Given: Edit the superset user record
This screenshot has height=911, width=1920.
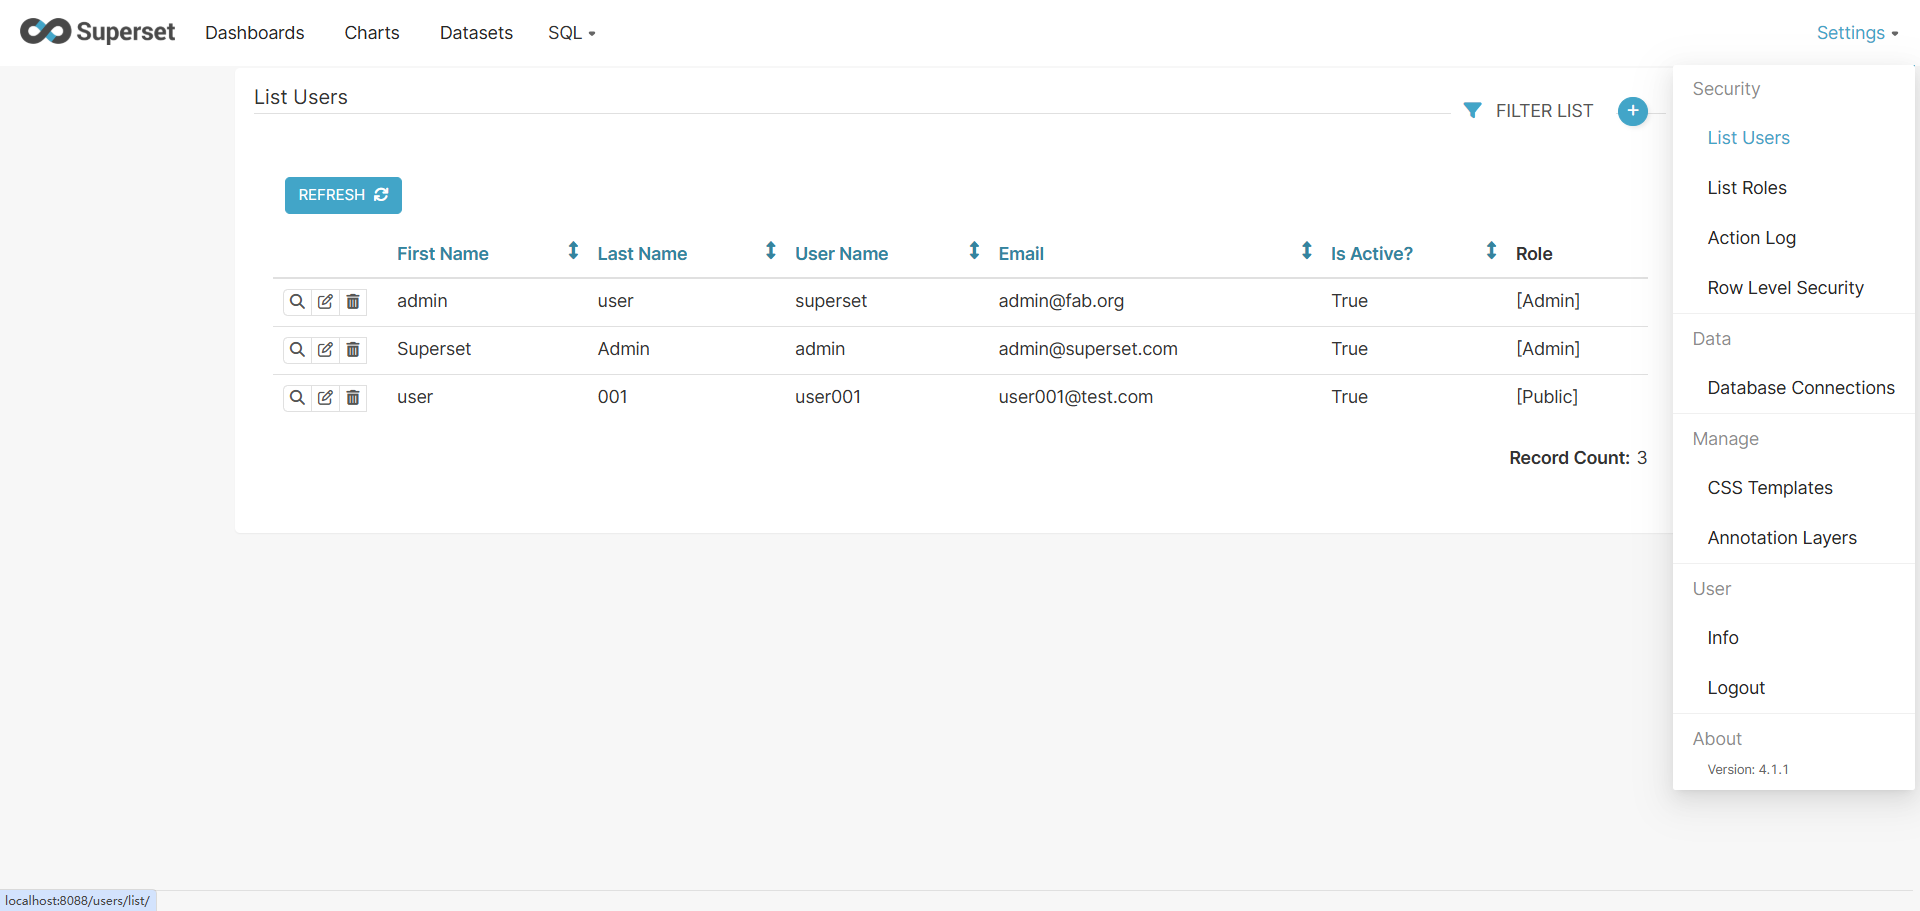Looking at the screenshot, I should (325, 301).
